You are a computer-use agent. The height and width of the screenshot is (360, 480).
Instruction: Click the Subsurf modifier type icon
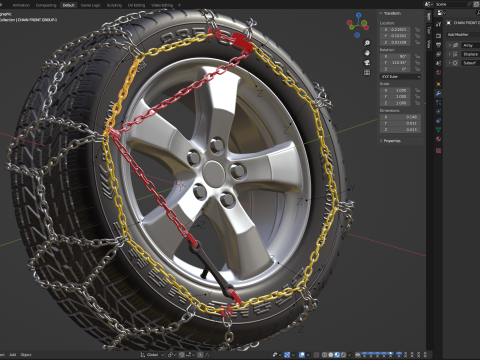pyautogui.click(x=456, y=63)
